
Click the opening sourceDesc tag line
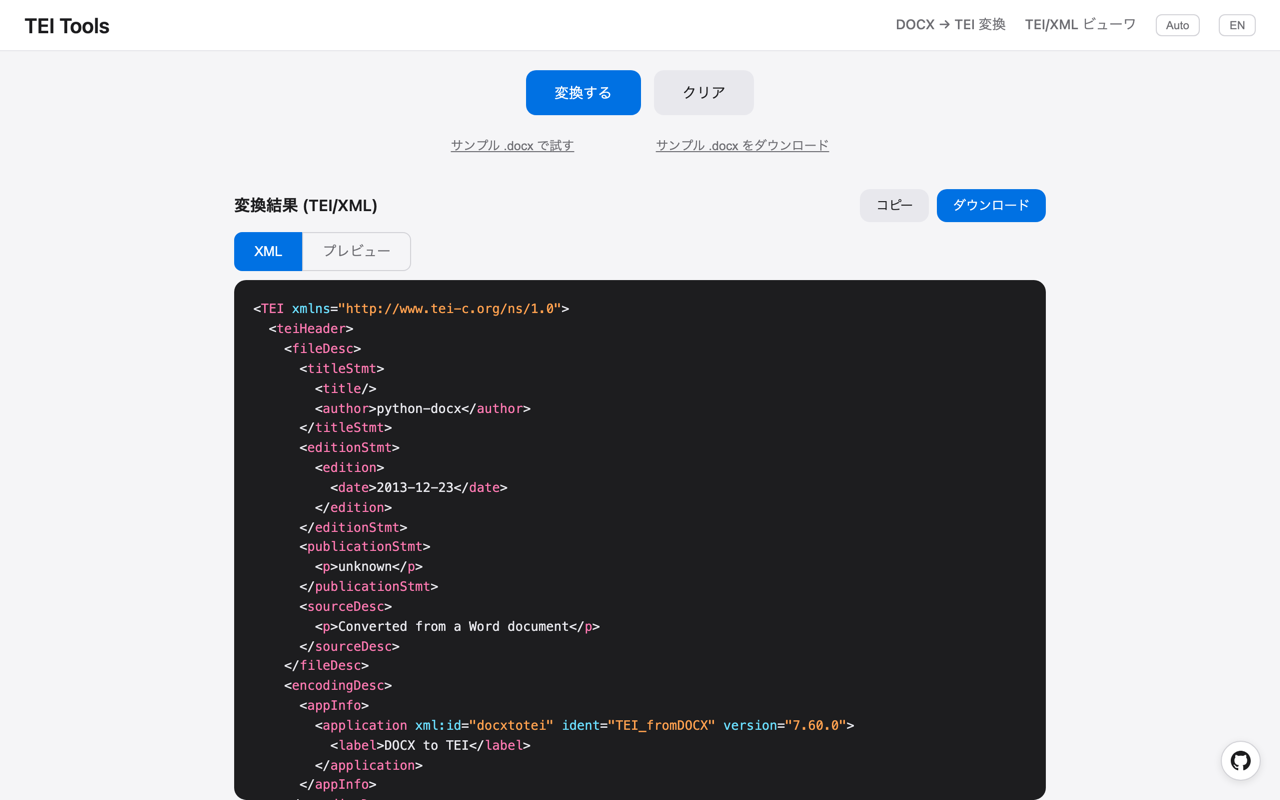click(x=346, y=607)
